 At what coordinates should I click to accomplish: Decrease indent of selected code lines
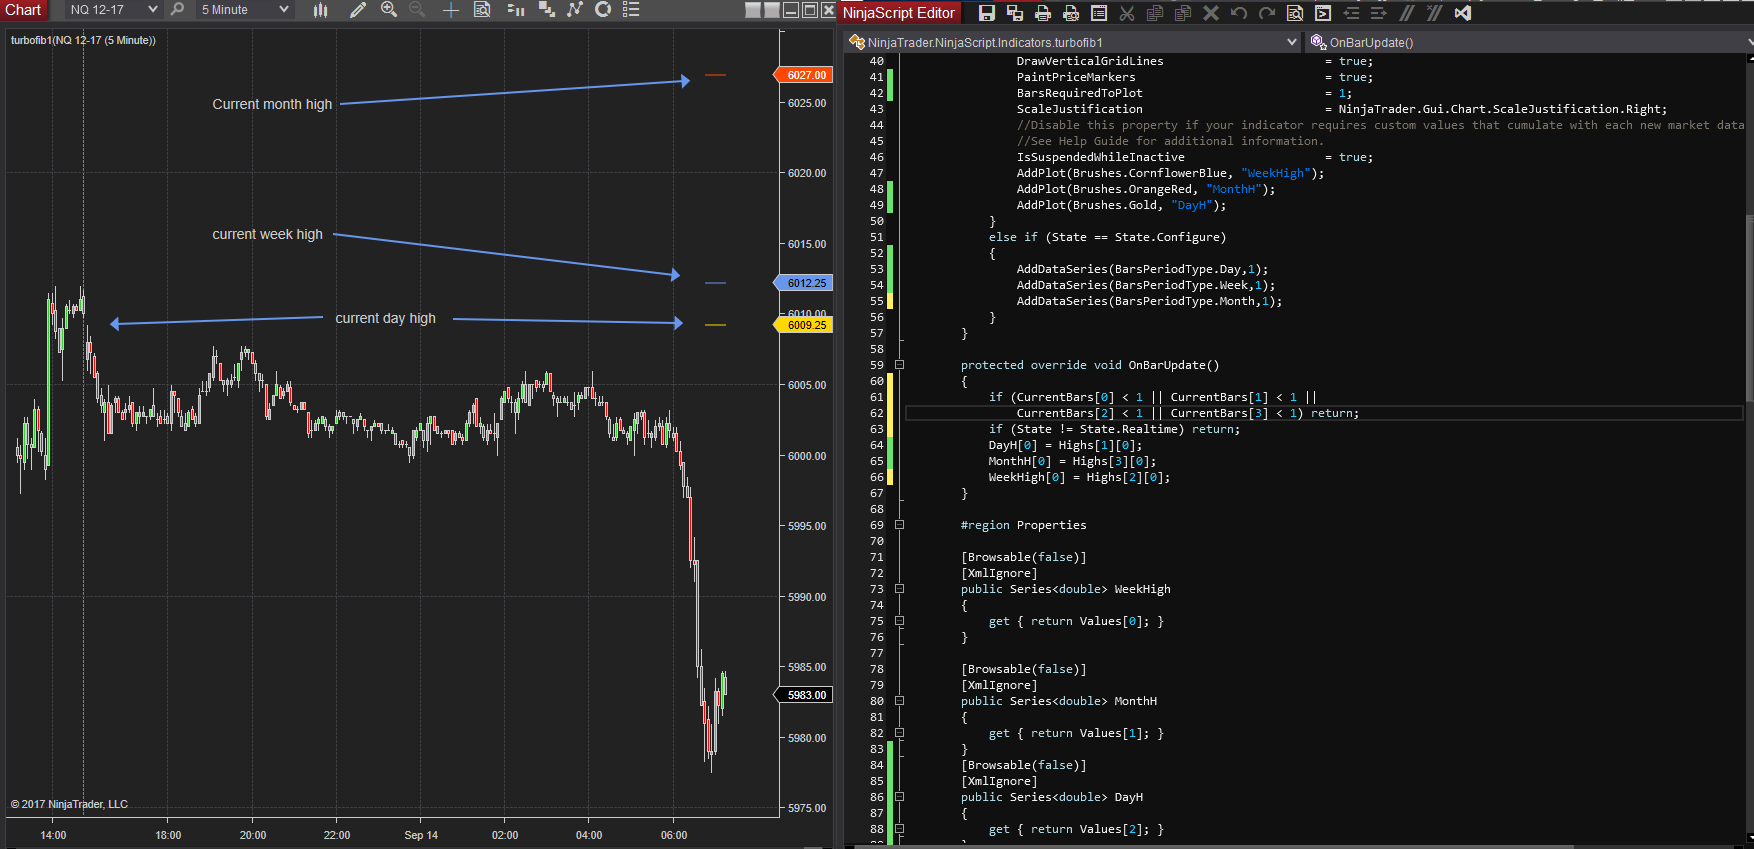[x=1351, y=13]
